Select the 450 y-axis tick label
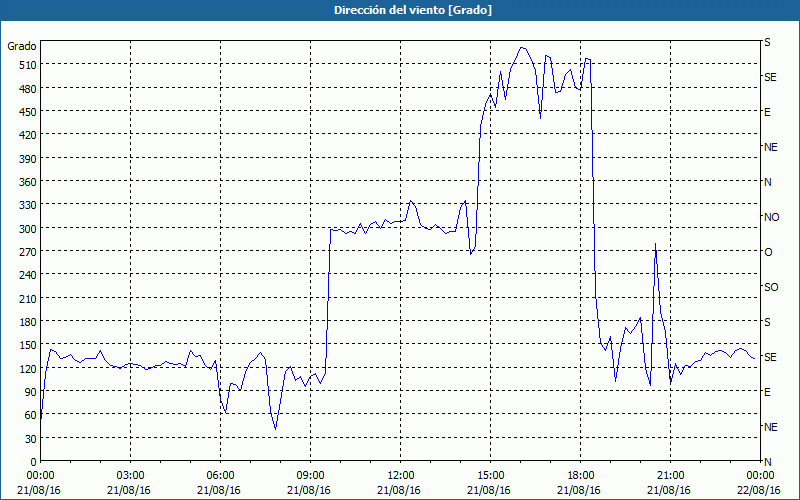This screenshot has width=800, height=500. click(28, 112)
